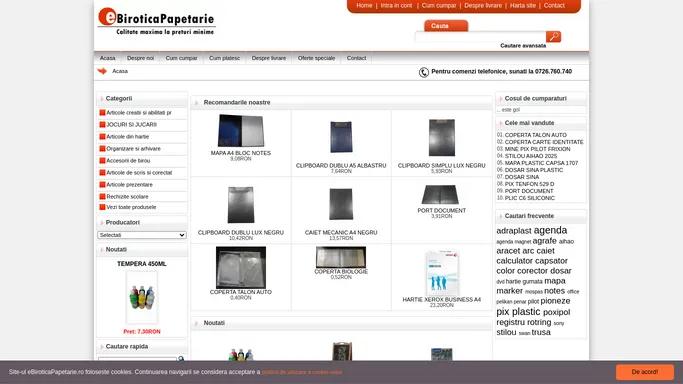
Task: Click the stilou search tag
Action: tap(506, 332)
